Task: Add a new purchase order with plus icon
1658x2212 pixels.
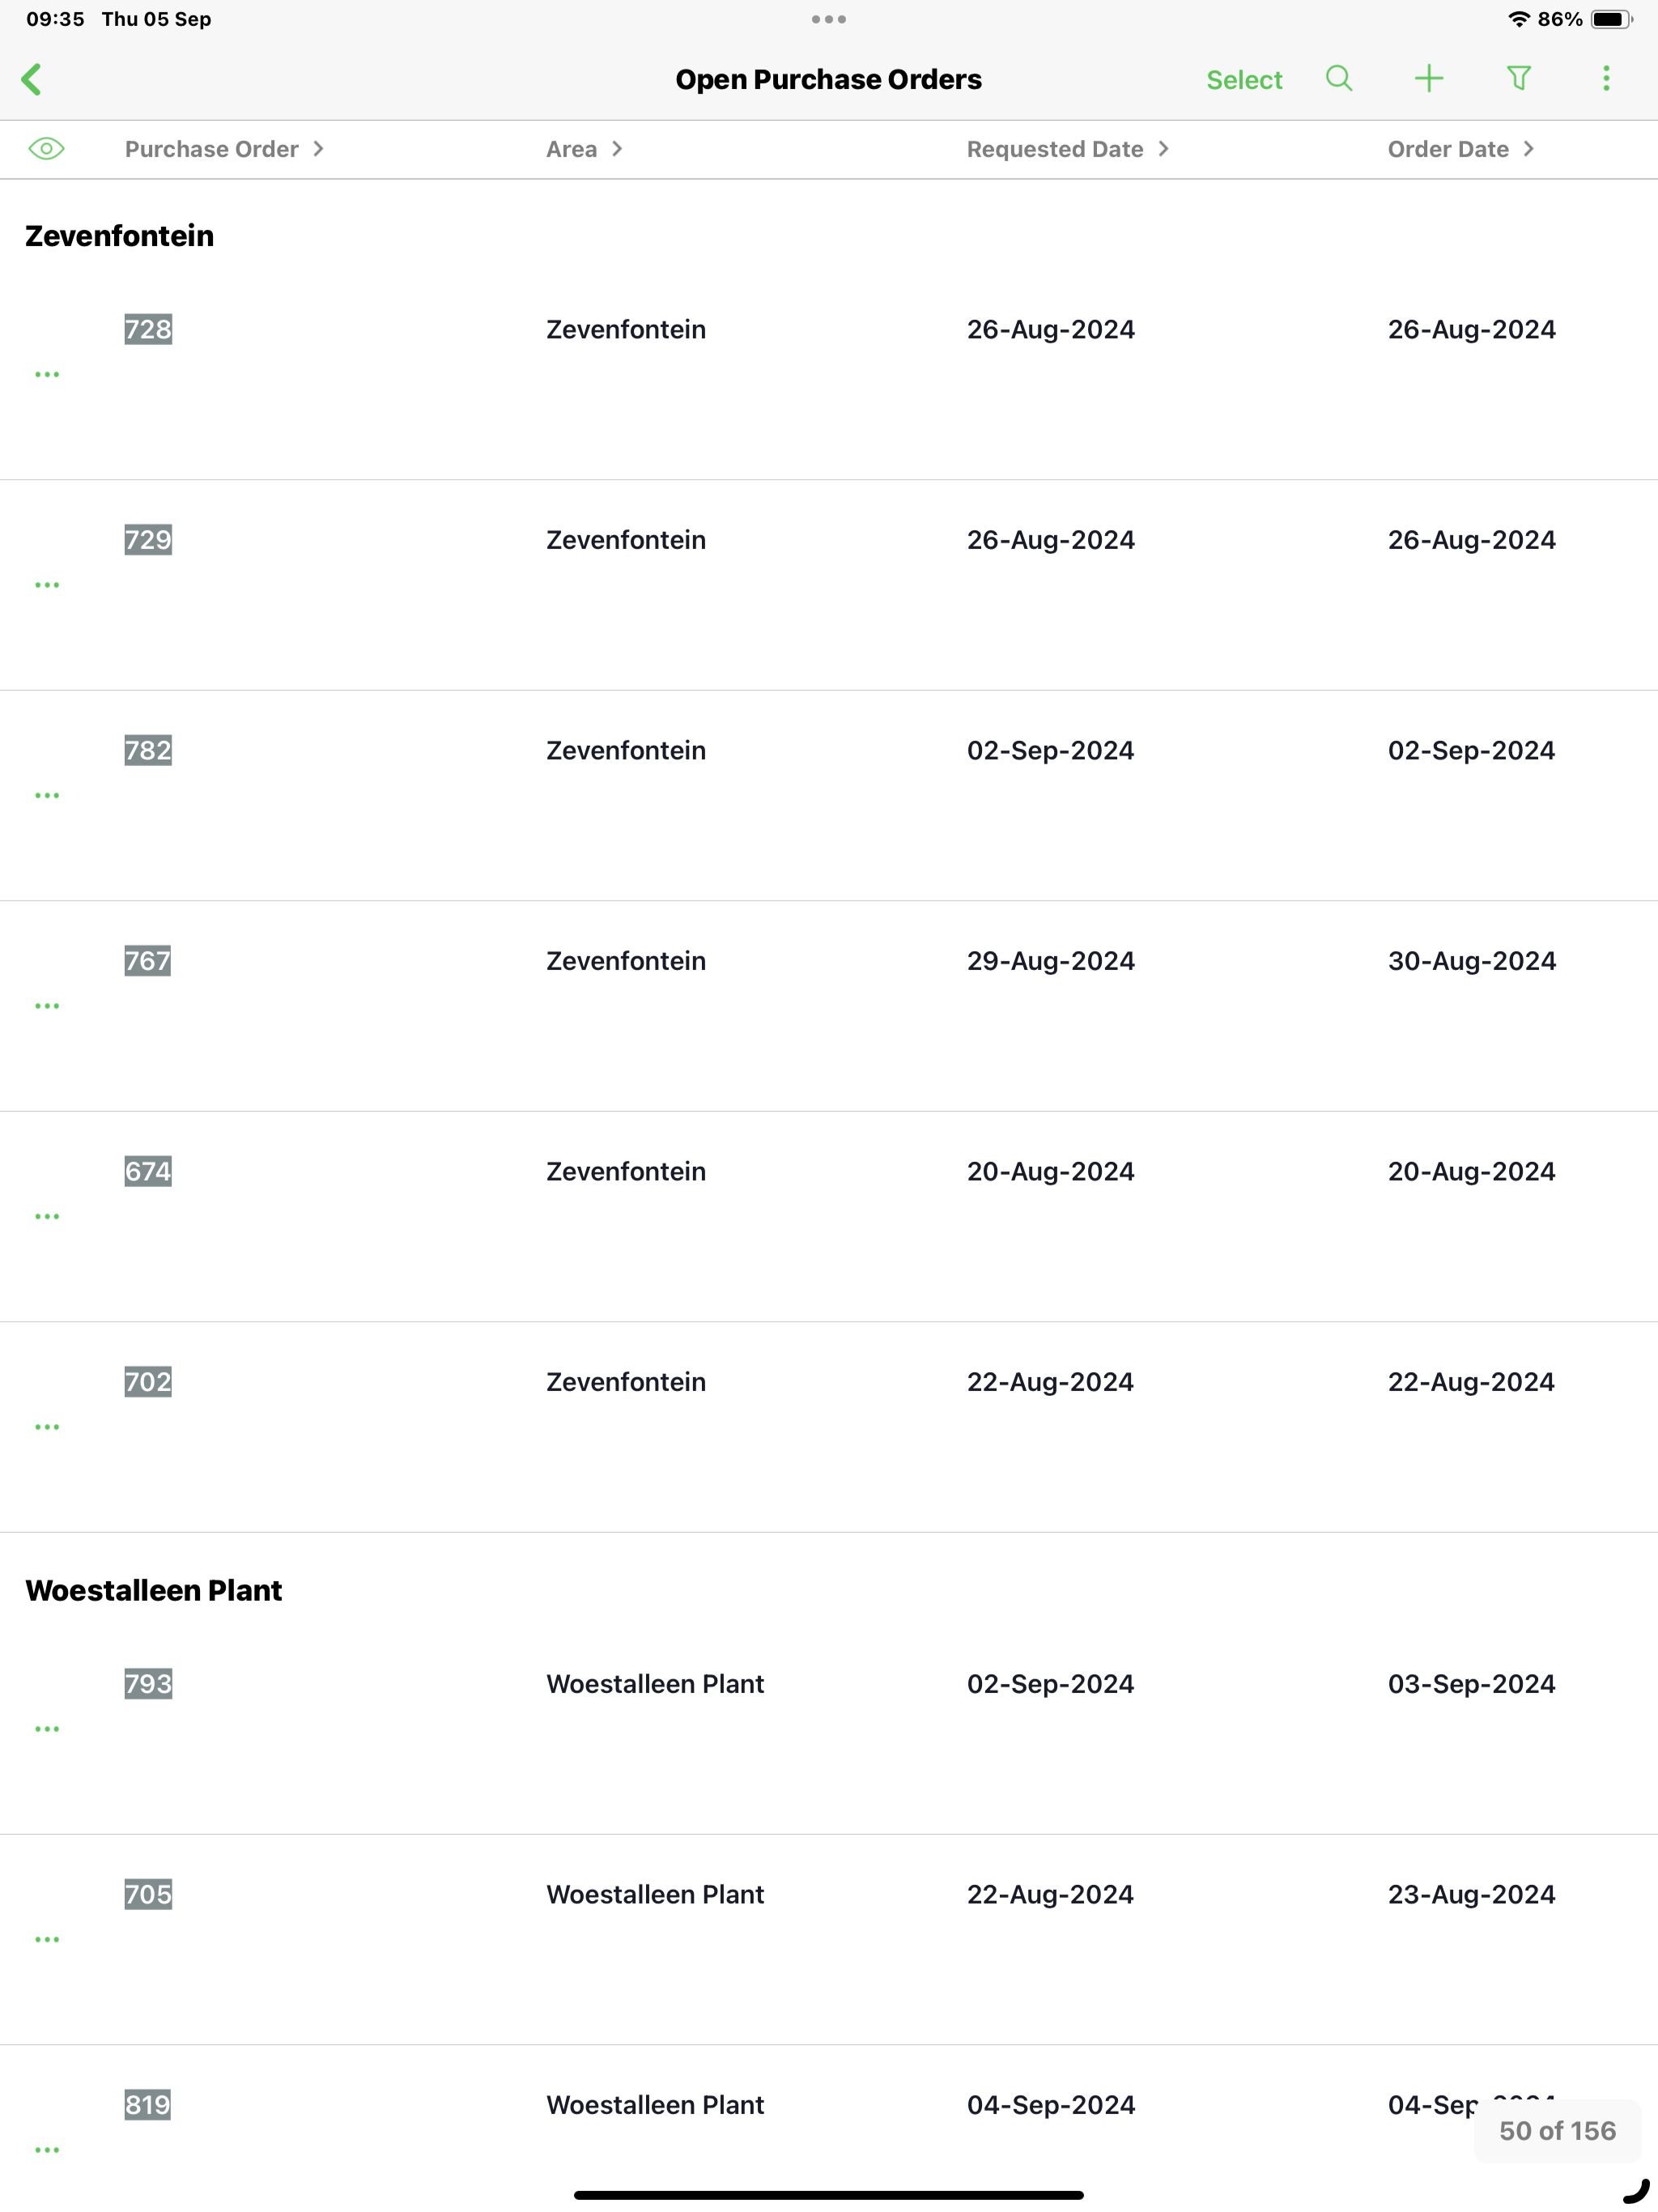Action: coord(1429,79)
